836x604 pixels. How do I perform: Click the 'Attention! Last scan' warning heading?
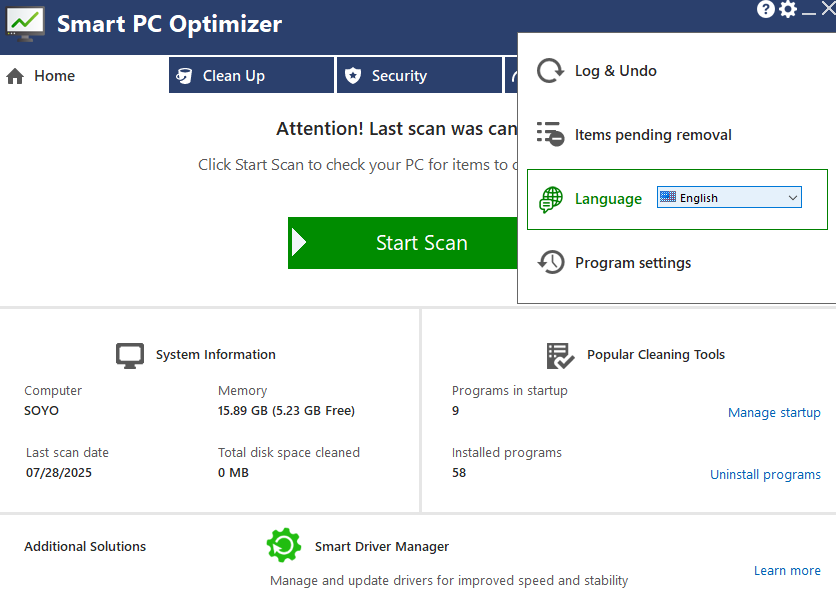pyautogui.click(x=396, y=128)
